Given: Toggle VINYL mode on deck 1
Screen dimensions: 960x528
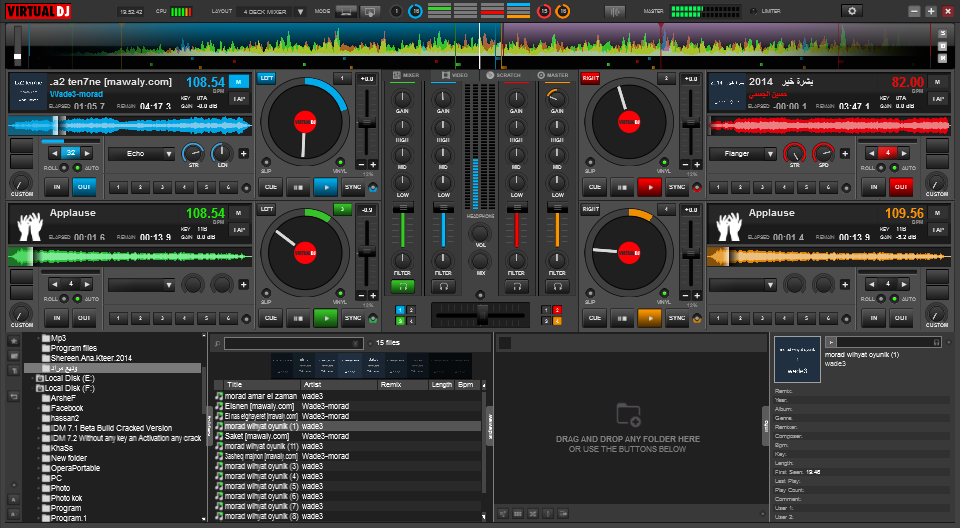Looking at the screenshot, I should pos(340,163).
